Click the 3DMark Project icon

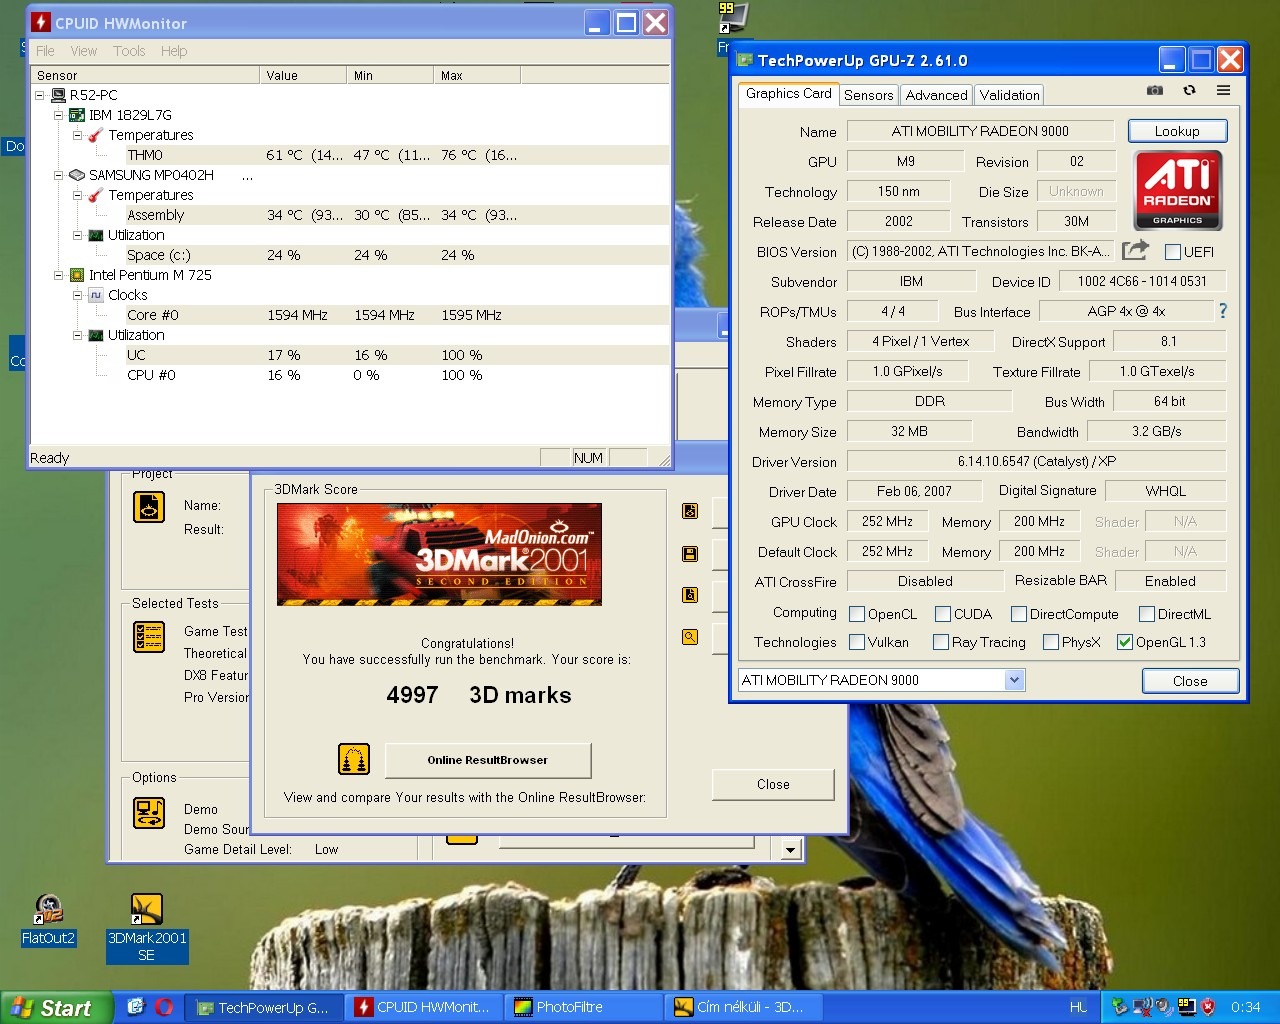point(149,507)
